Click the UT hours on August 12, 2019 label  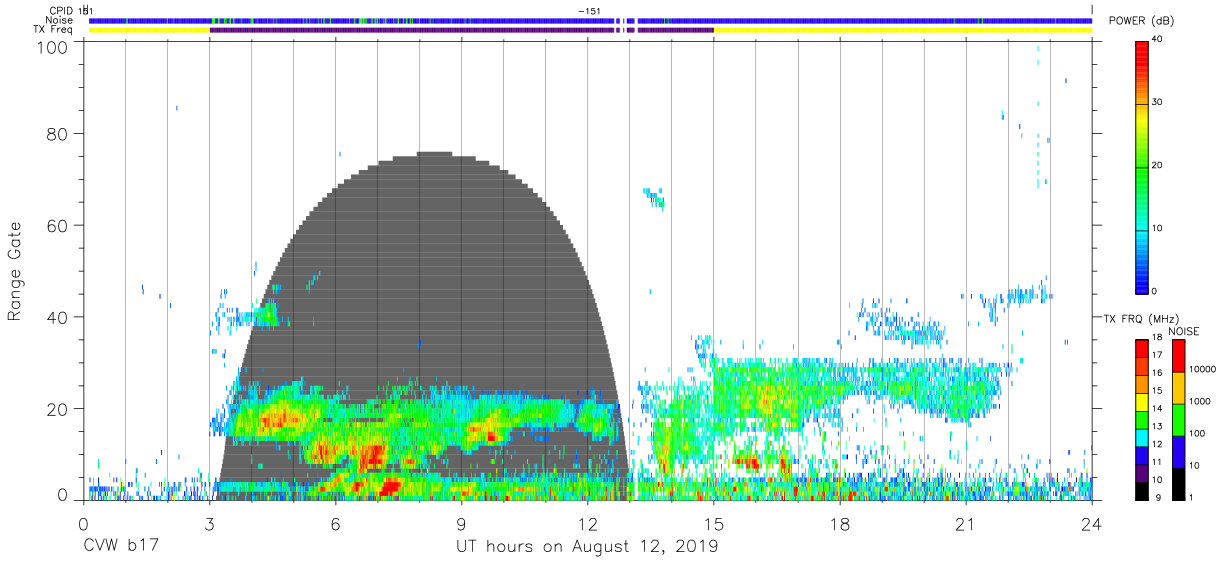(x=587, y=547)
